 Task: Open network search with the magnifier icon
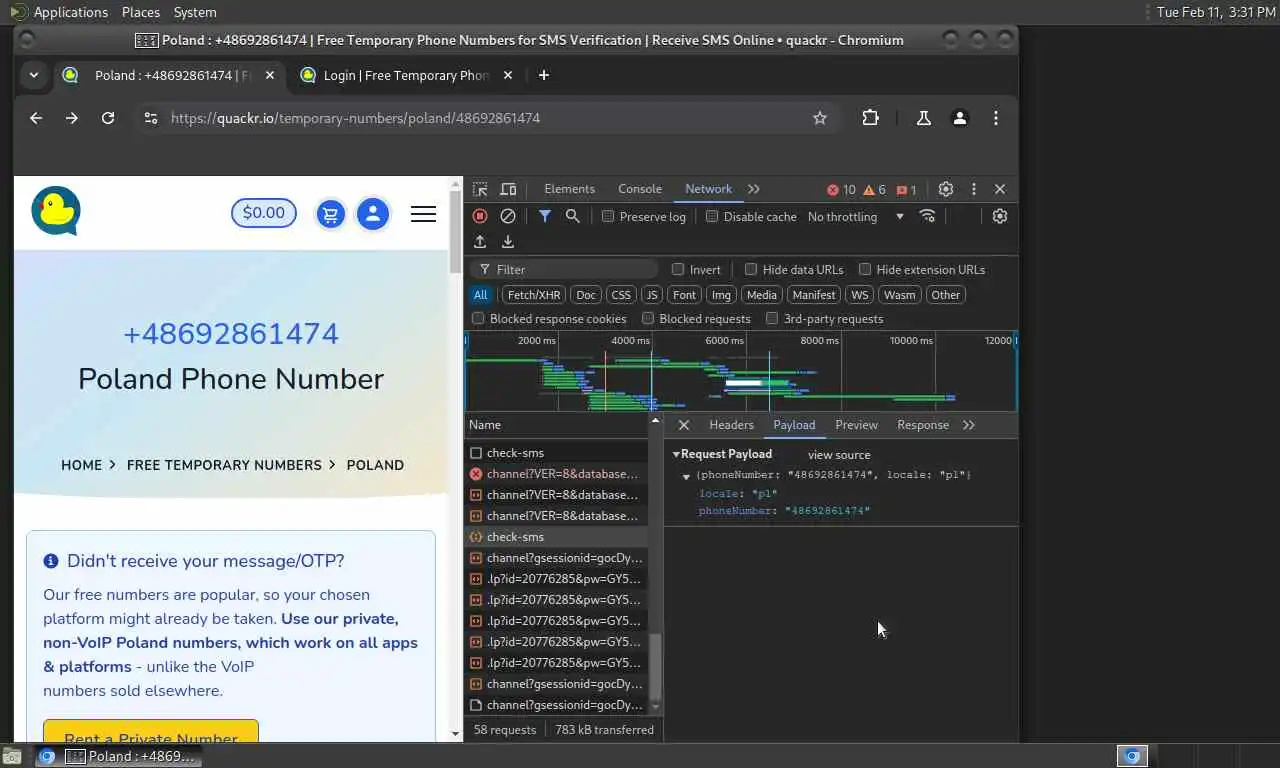coord(572,216)
